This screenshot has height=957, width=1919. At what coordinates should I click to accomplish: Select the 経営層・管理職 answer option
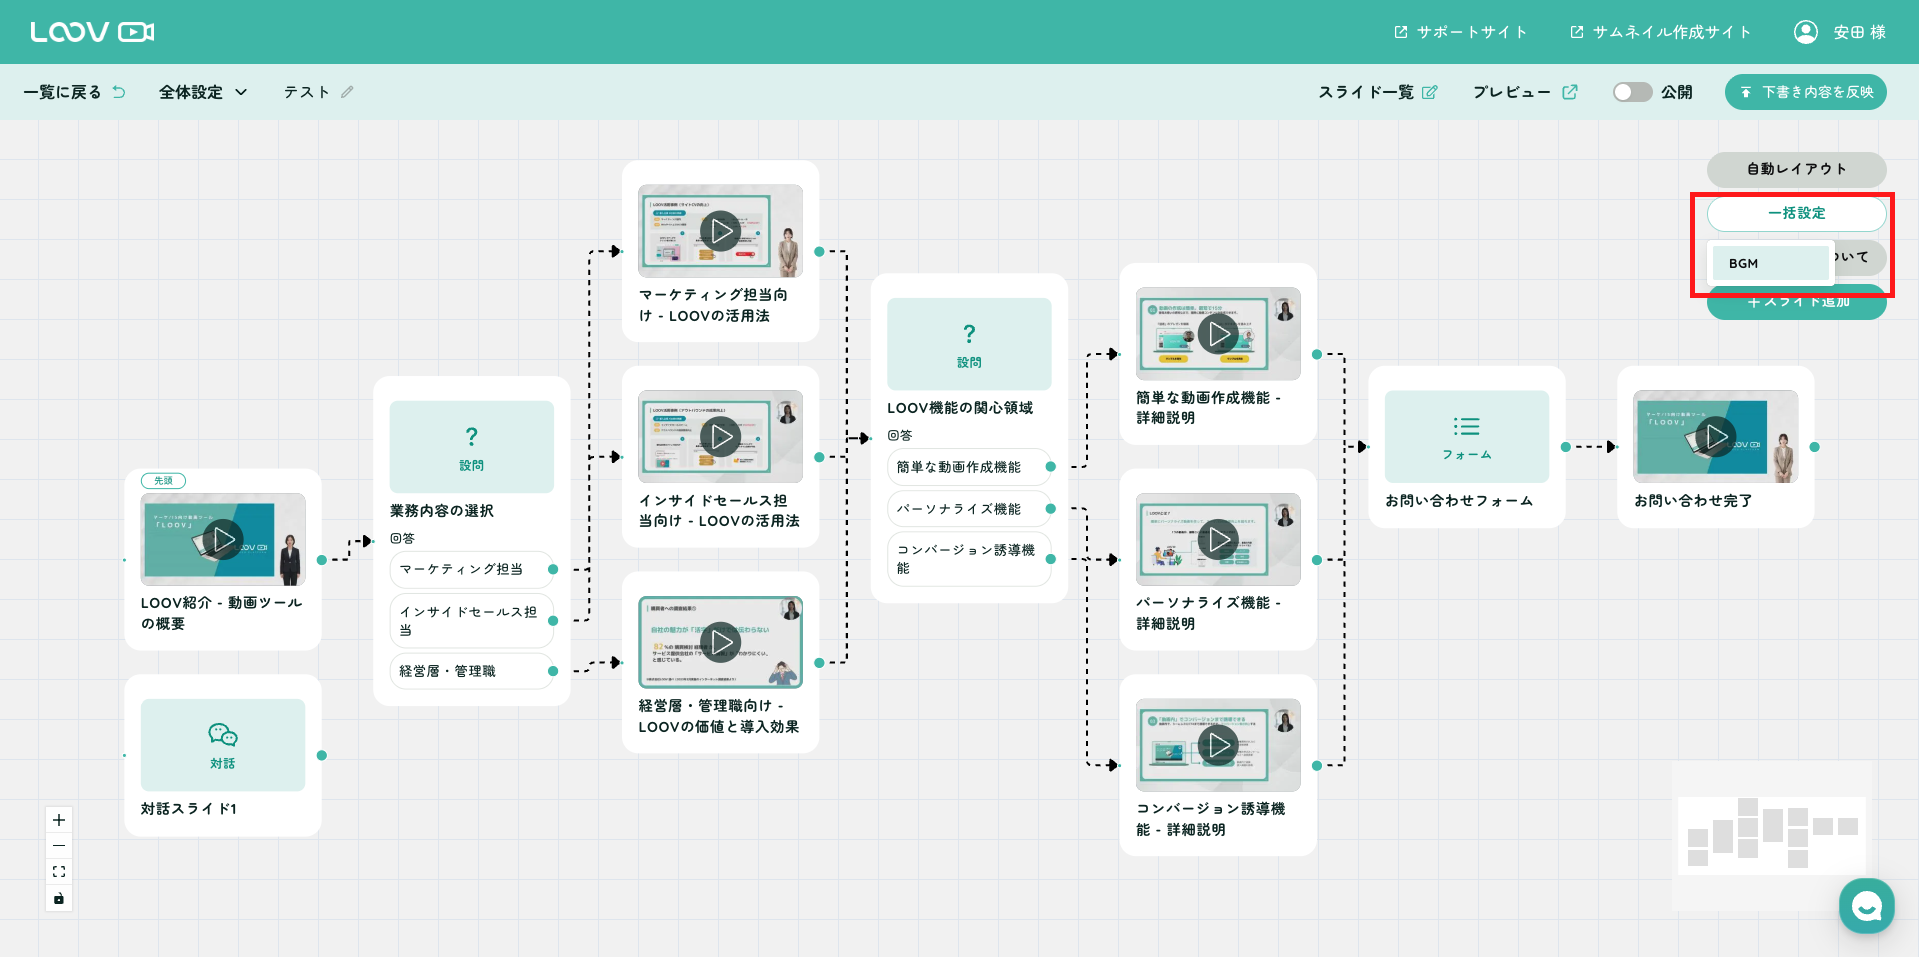click(471, 671)
